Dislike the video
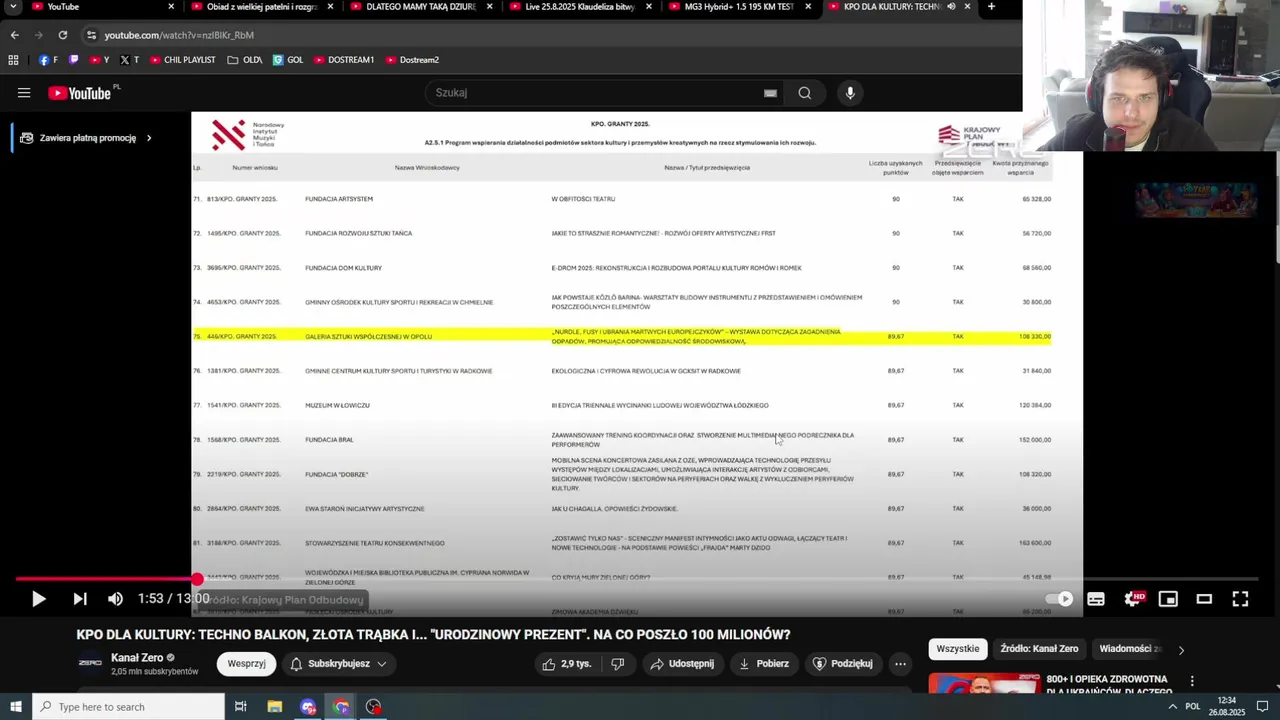 coord(618,664)
